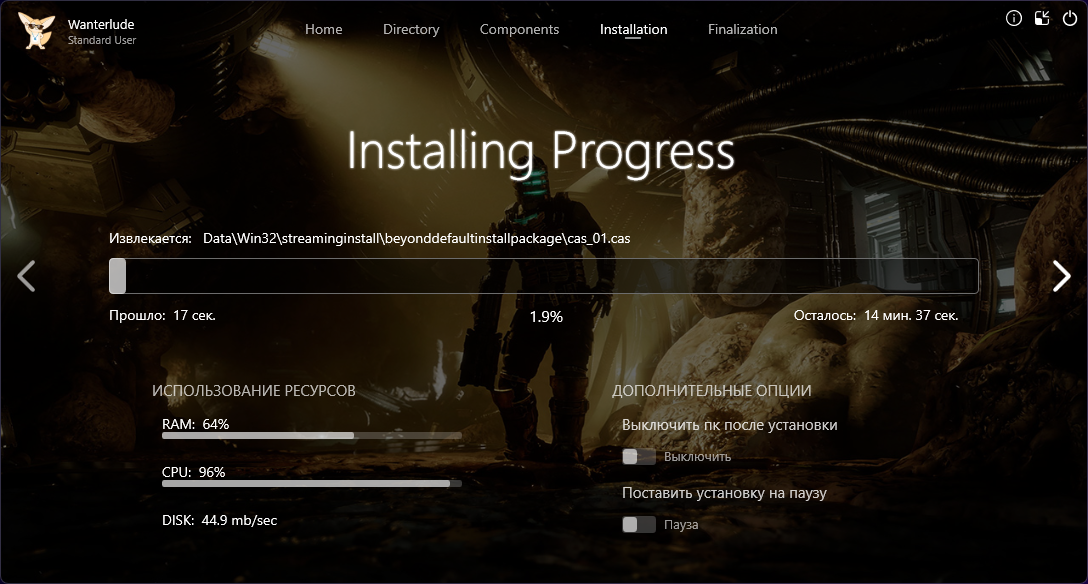Select the Components tab
The image size is (1088, 584).
click(519, 29)
